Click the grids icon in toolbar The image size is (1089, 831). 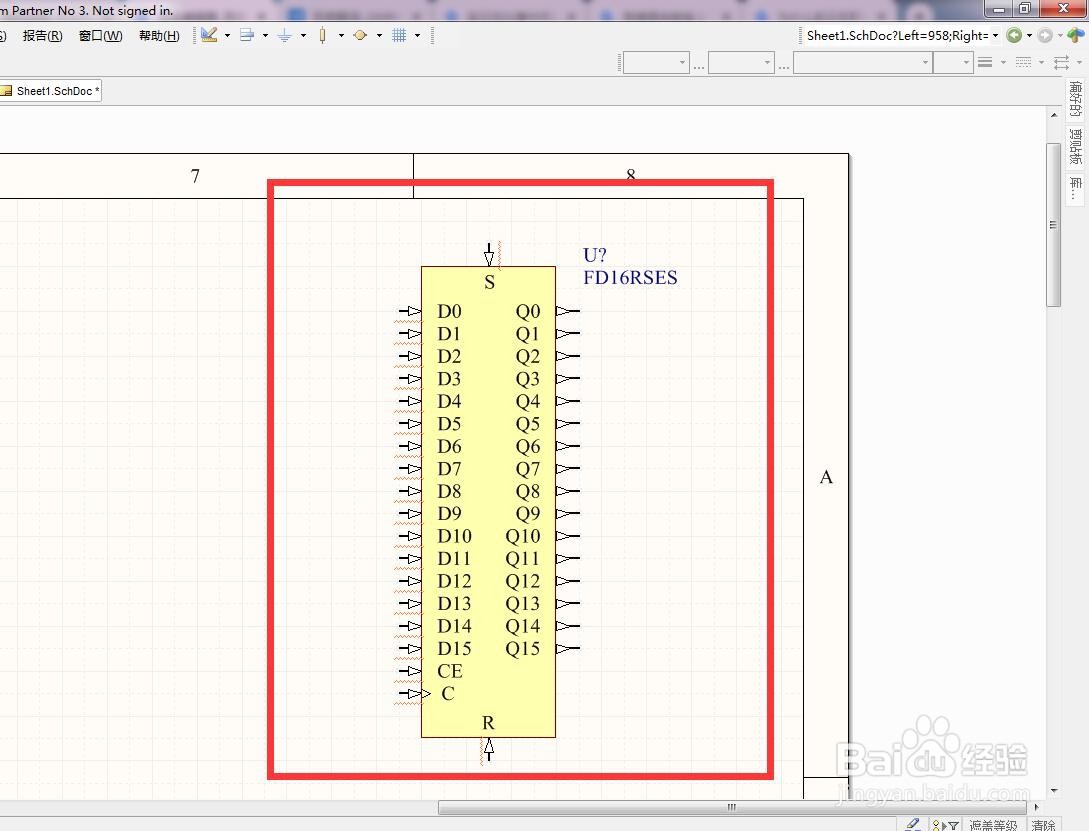tap(399, 35)
